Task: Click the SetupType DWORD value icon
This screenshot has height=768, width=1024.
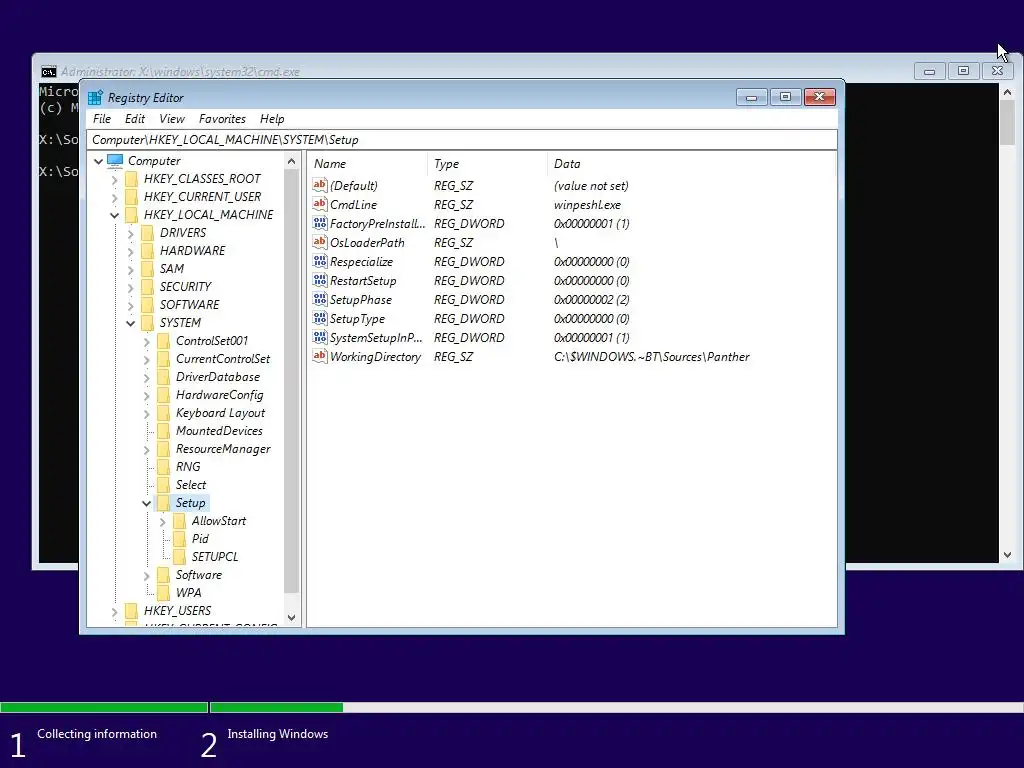Action: [x=319, y=318]
